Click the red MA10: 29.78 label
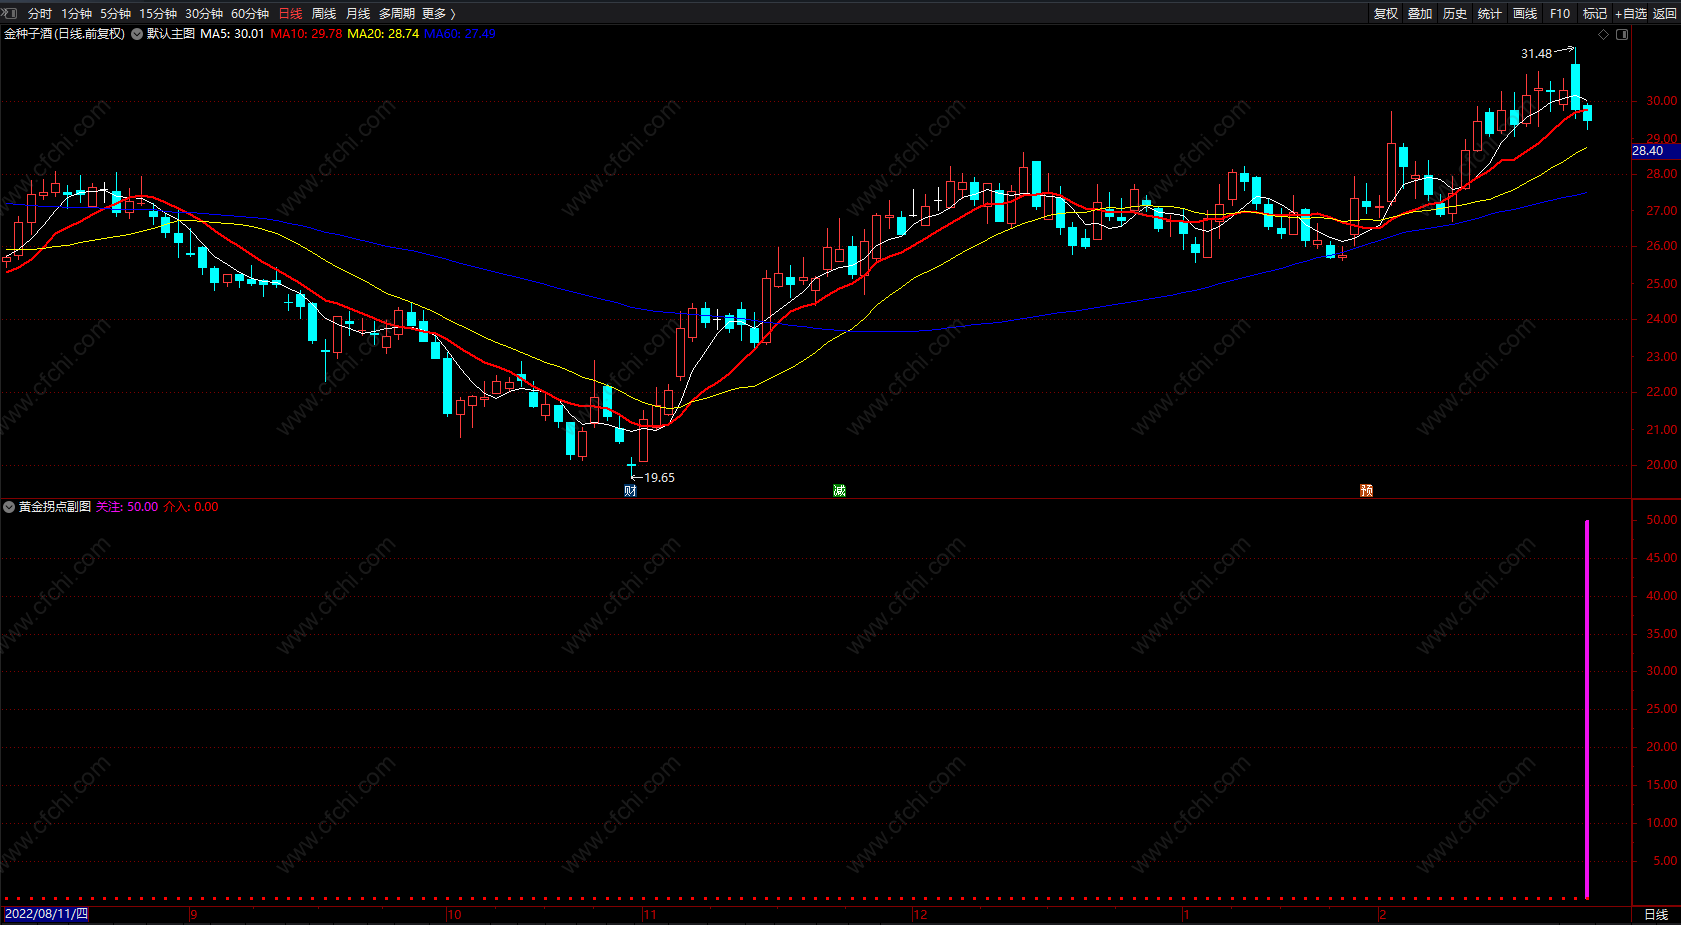 coord(306,34)
